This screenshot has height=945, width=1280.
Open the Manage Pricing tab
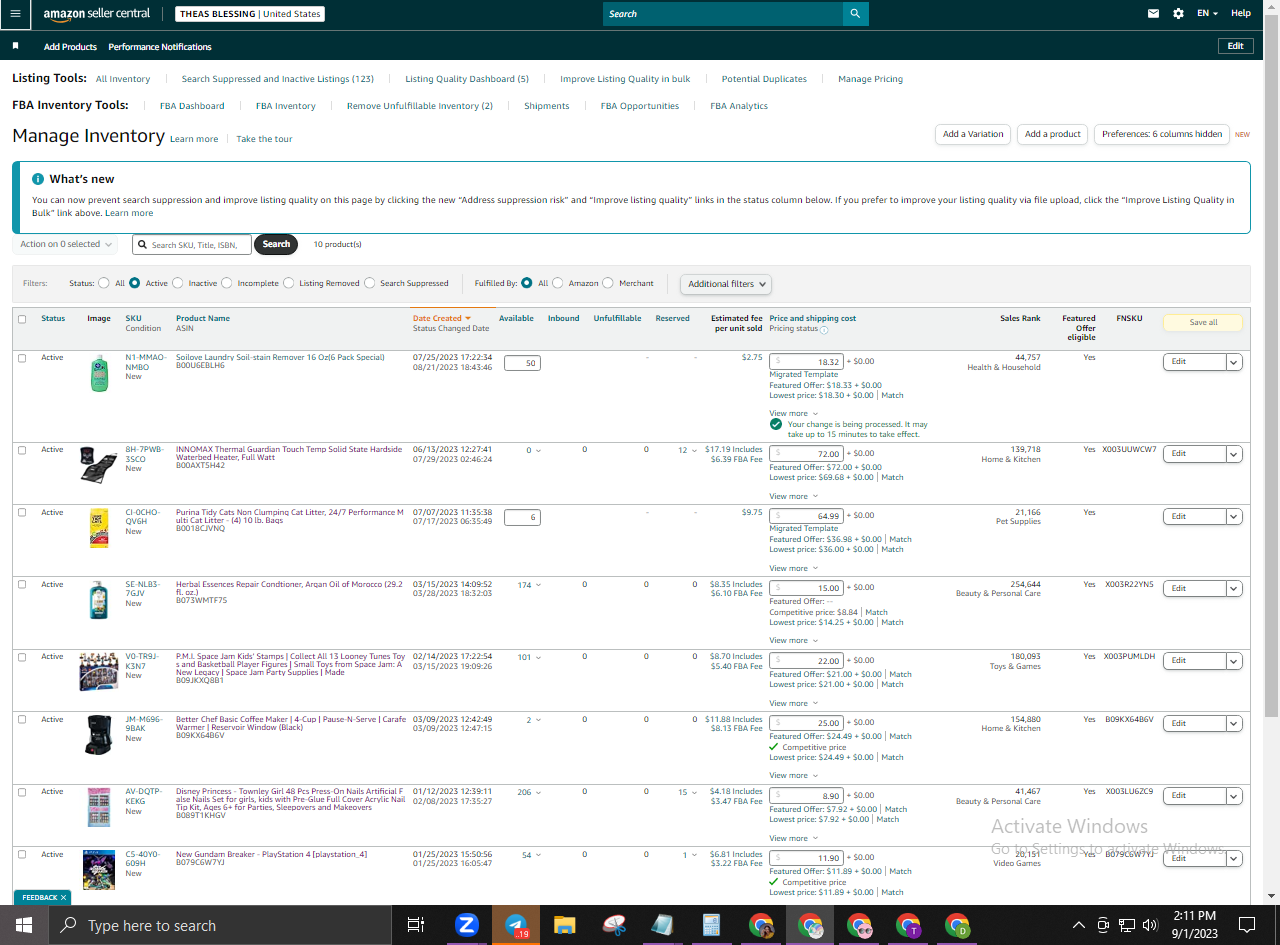pos(870,79)
